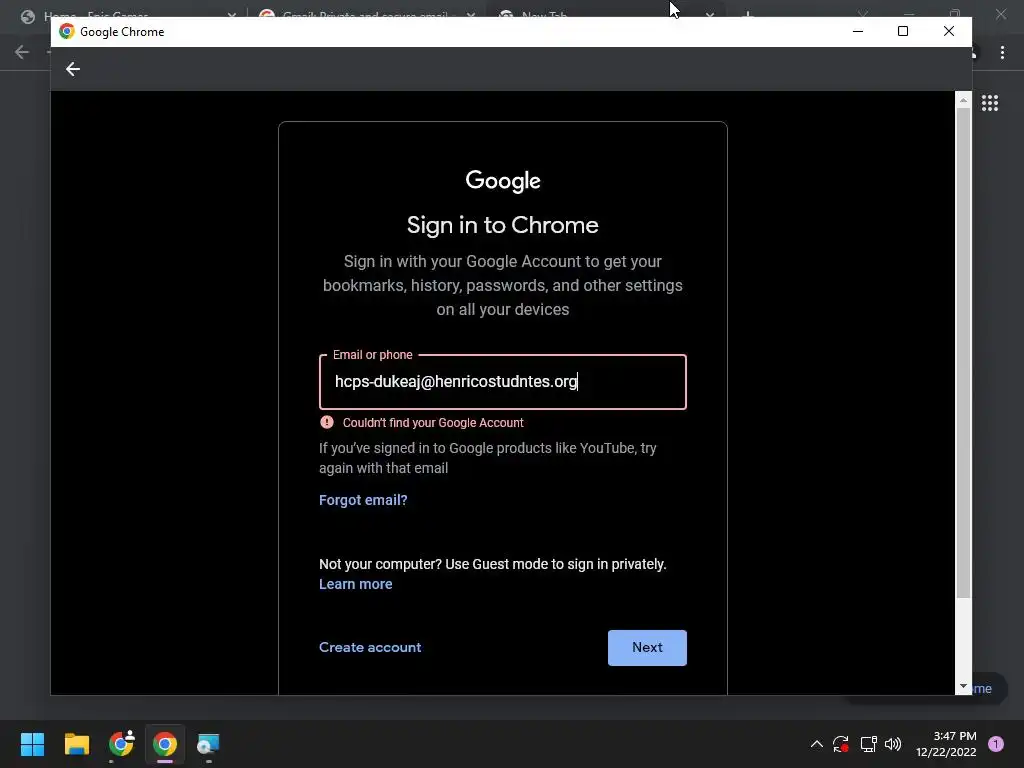
Task: Click the Forgot email? link
Action: (363, 500)
